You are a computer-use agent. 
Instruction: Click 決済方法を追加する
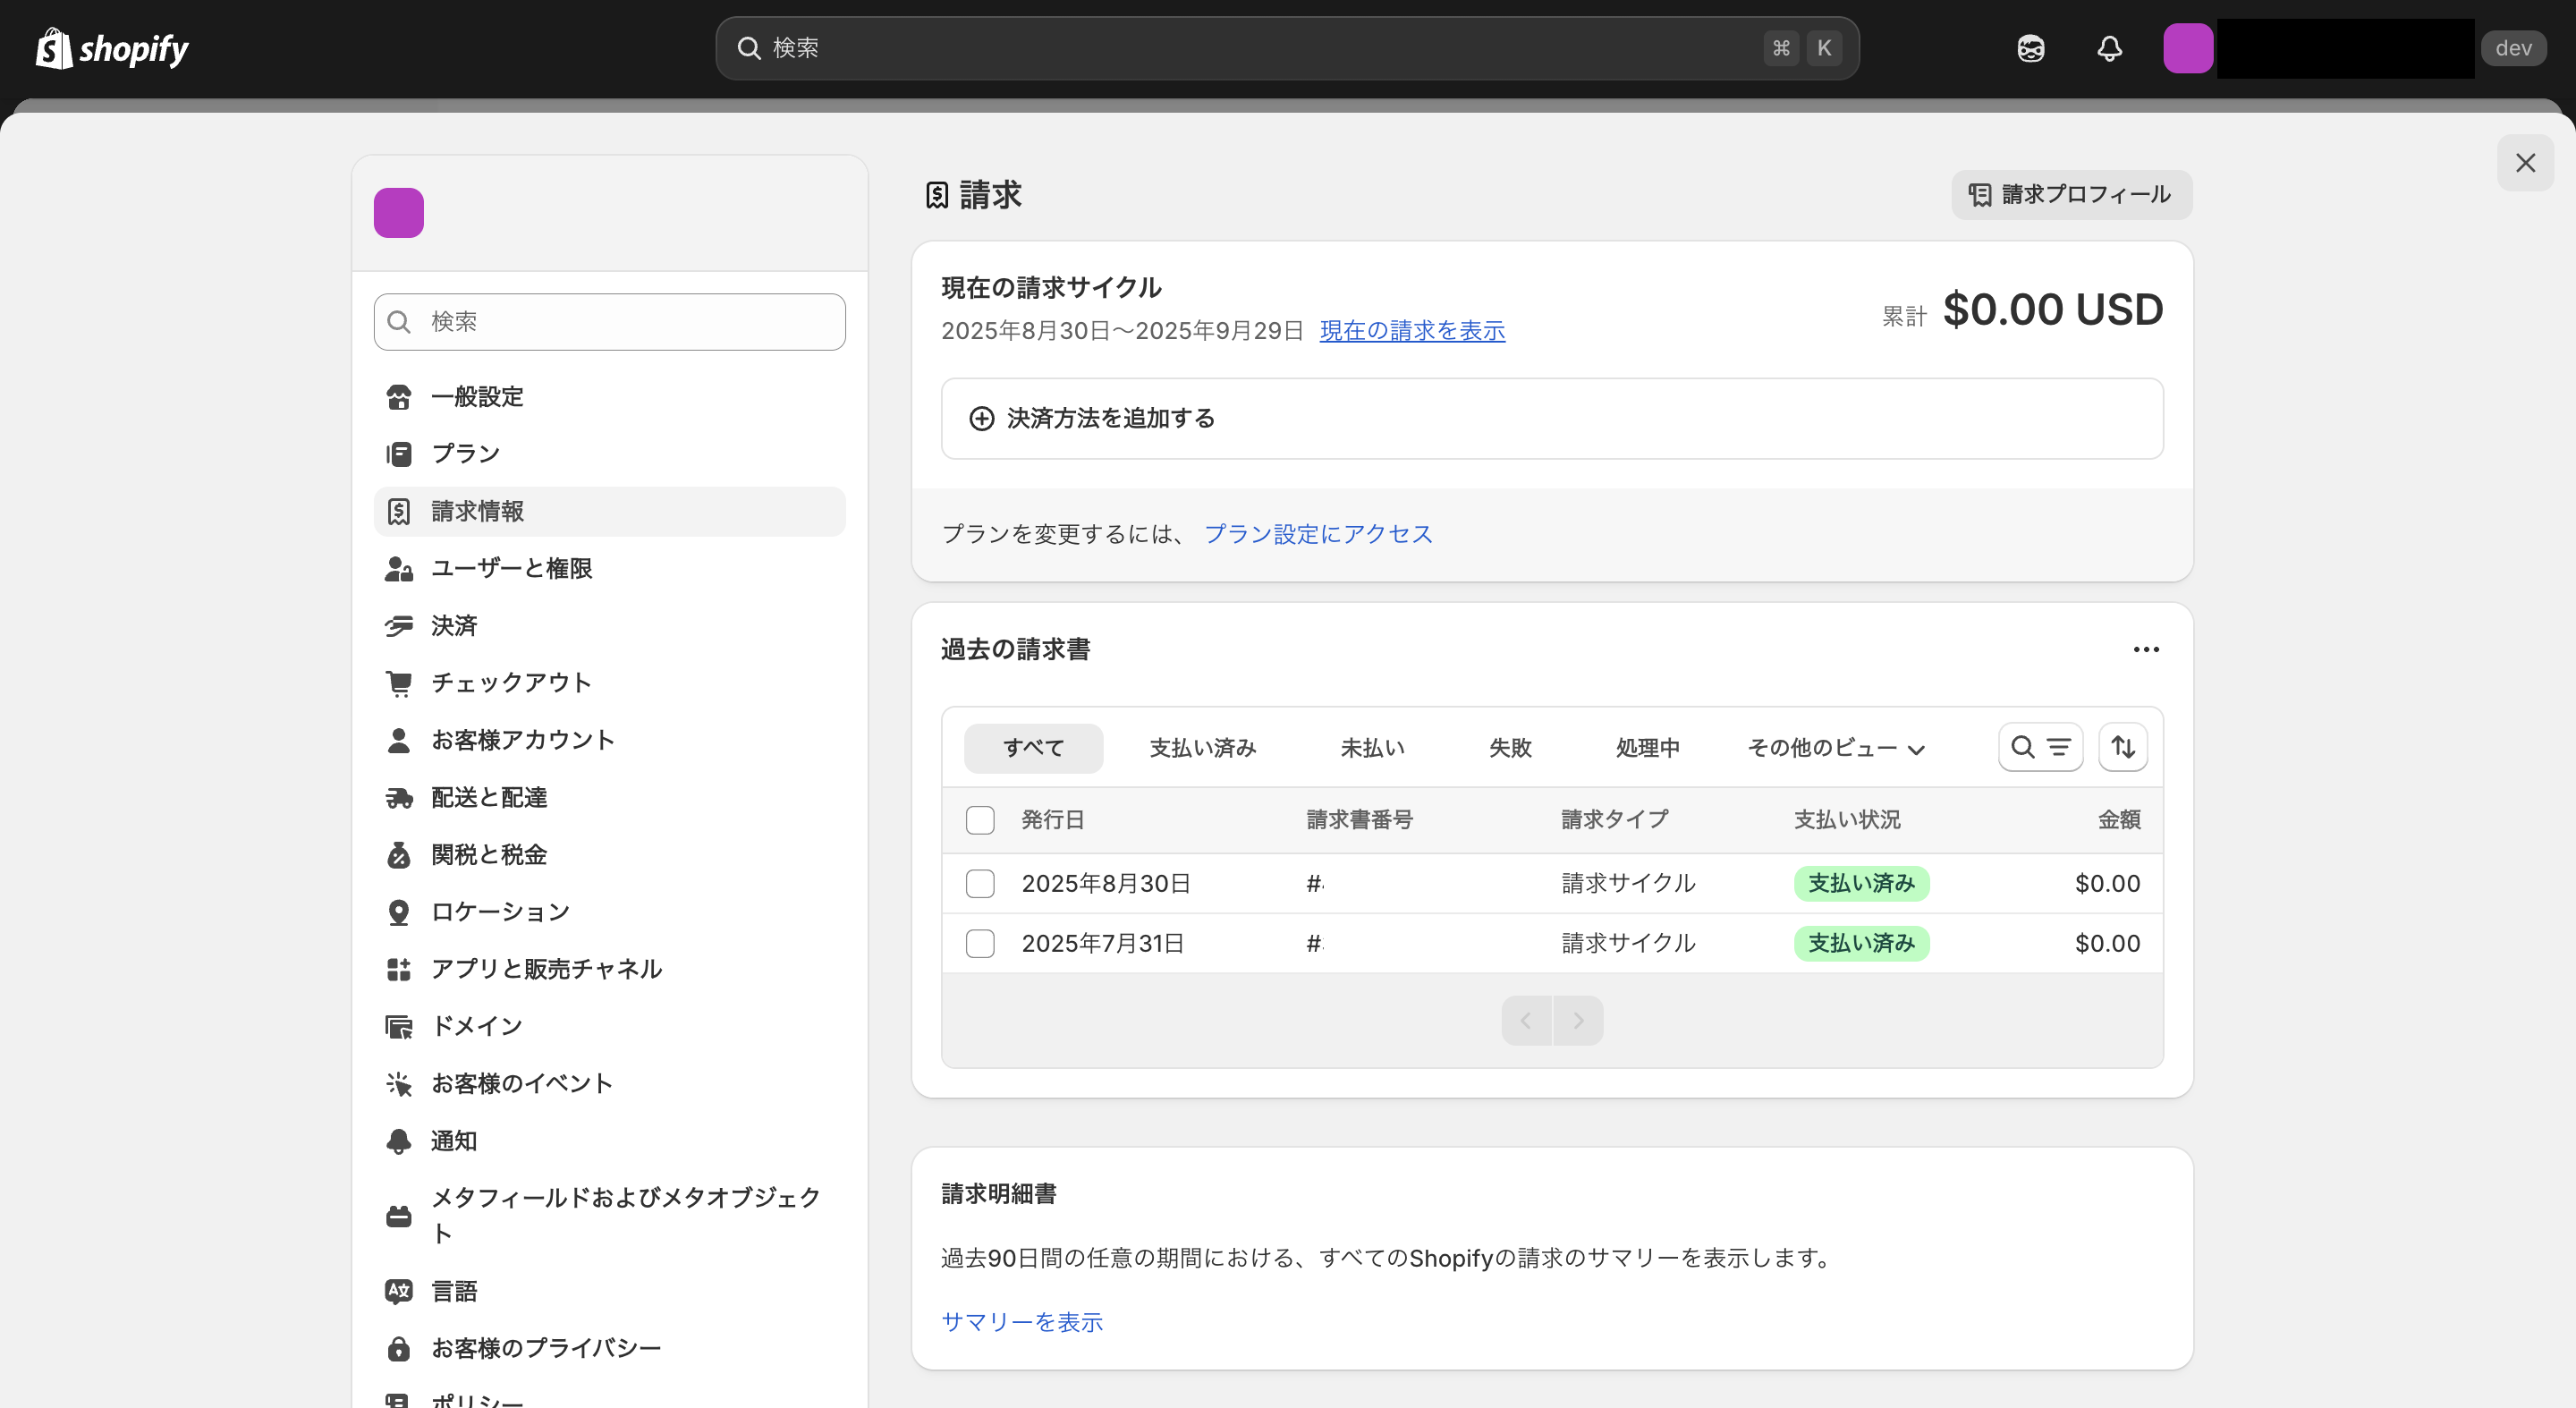pos(1552,419)
